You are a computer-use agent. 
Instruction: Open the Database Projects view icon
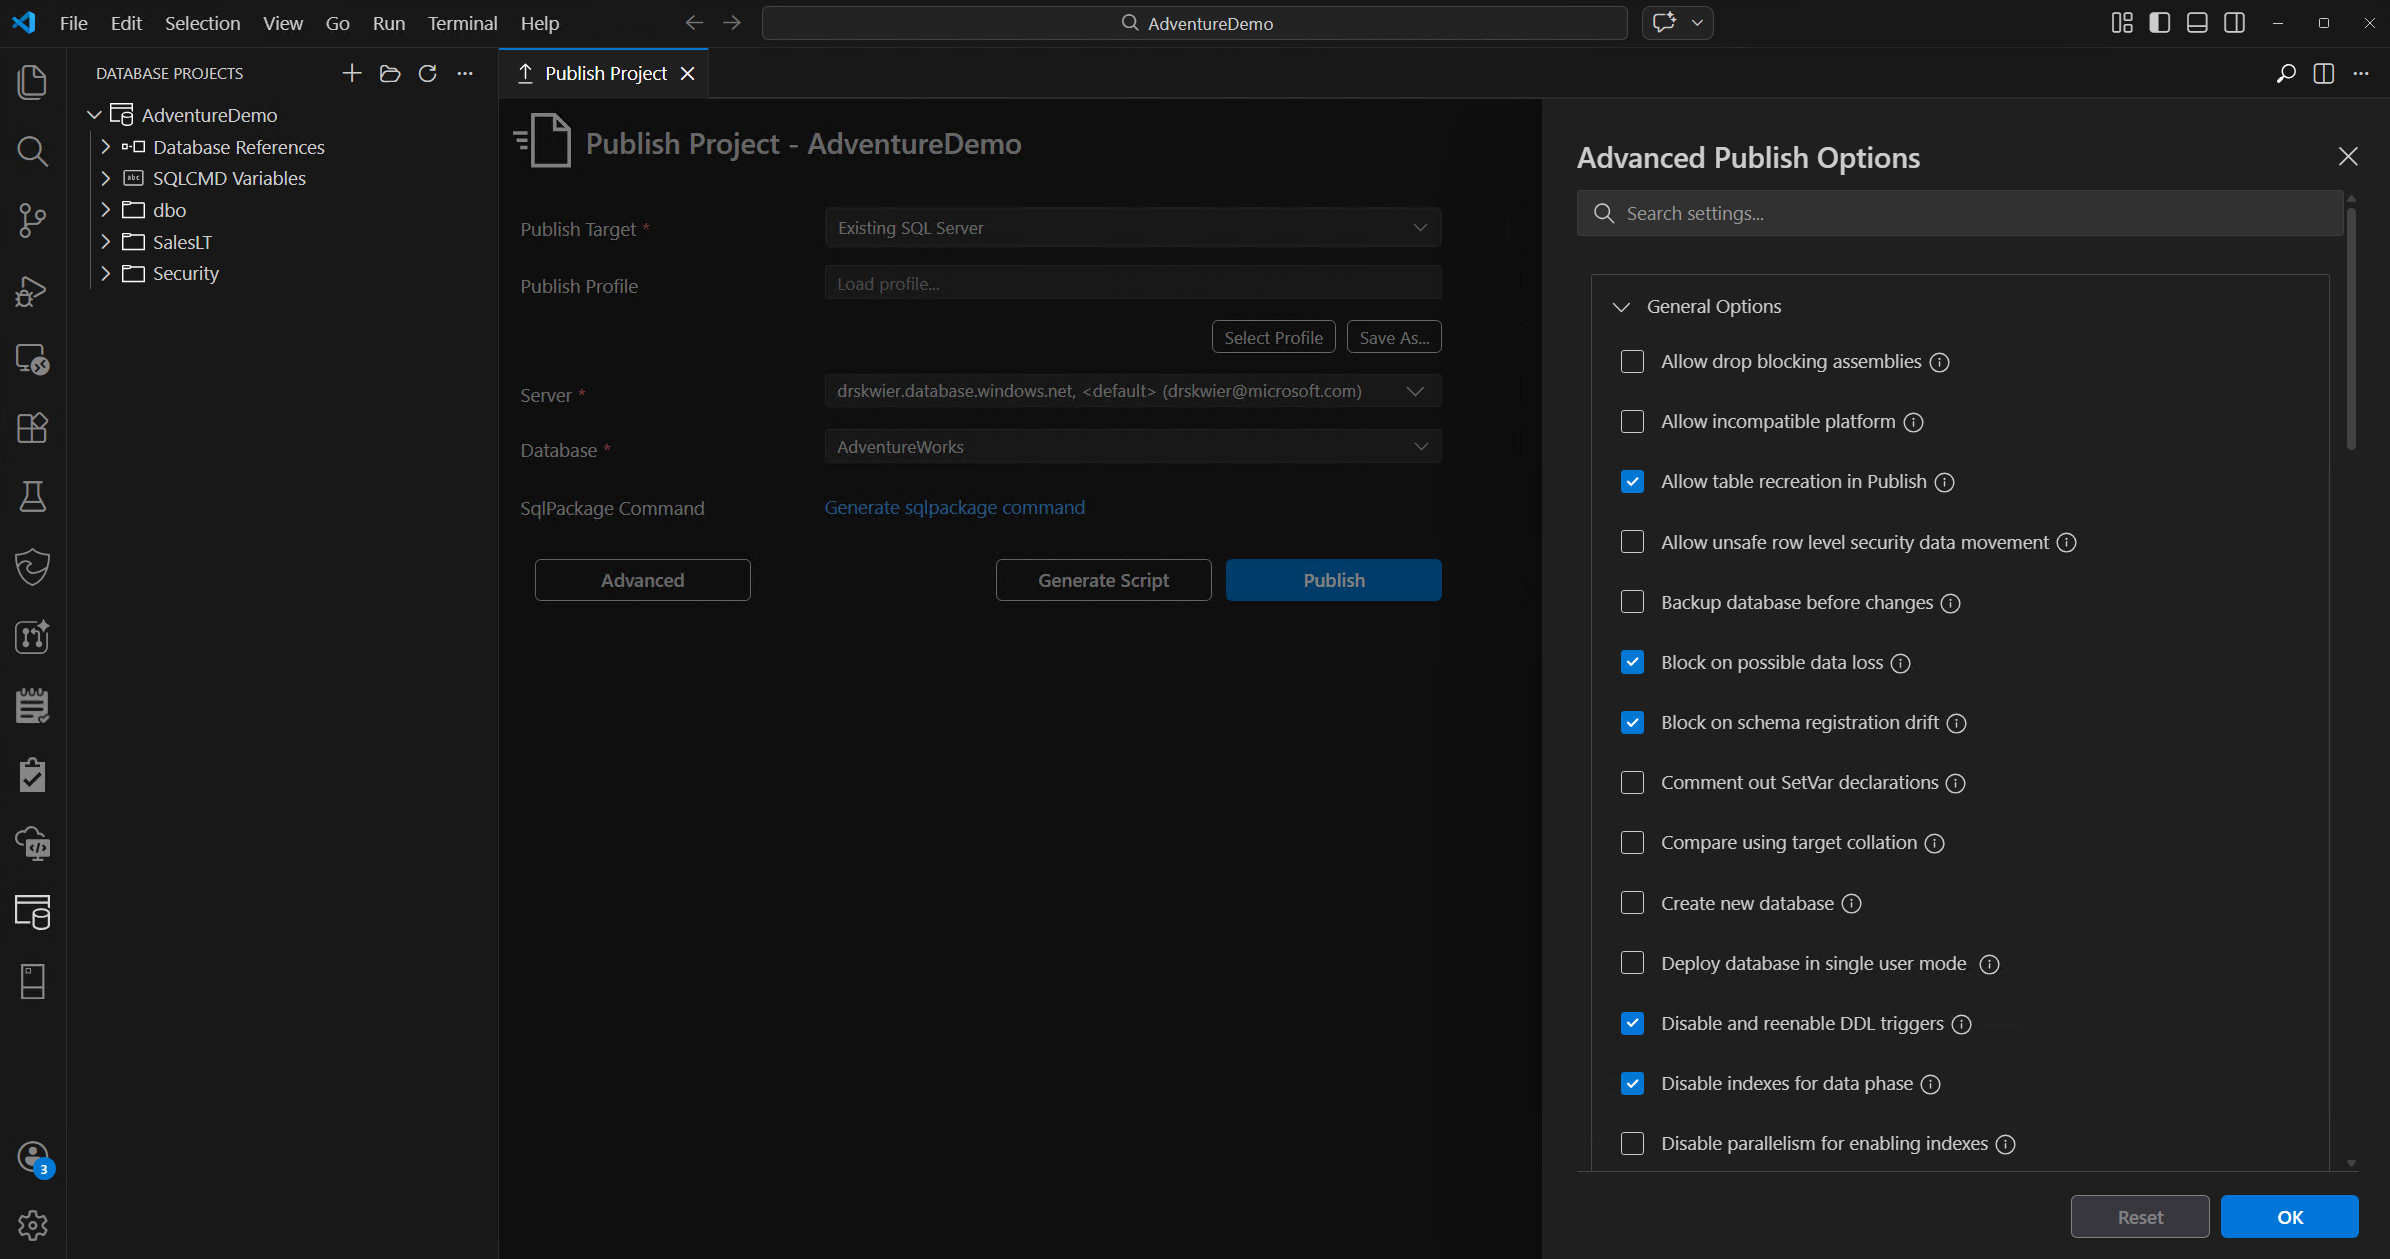click(x=32, y=912)
